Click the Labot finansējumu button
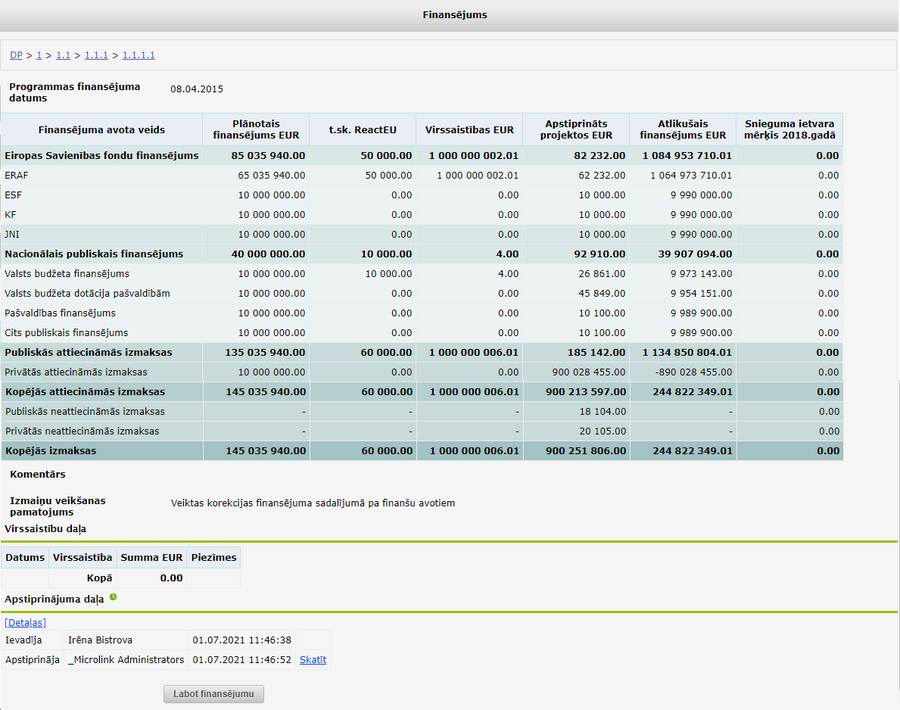Viewport: 900px width, 710px height. [214, 694]
